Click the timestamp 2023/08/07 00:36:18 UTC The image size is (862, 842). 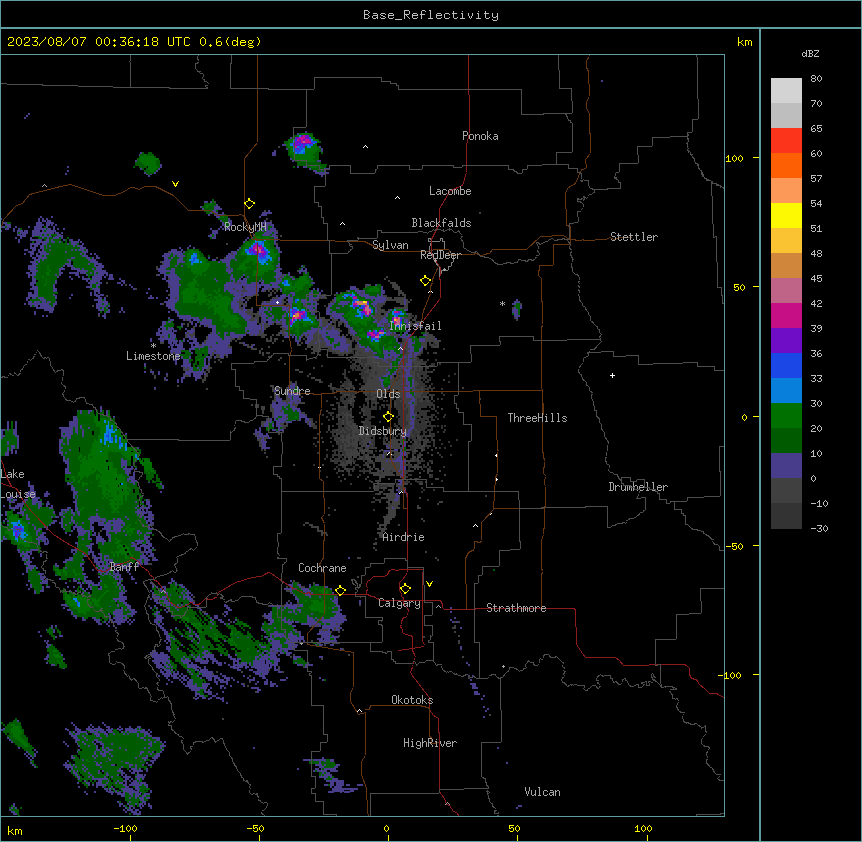point(100,42)
